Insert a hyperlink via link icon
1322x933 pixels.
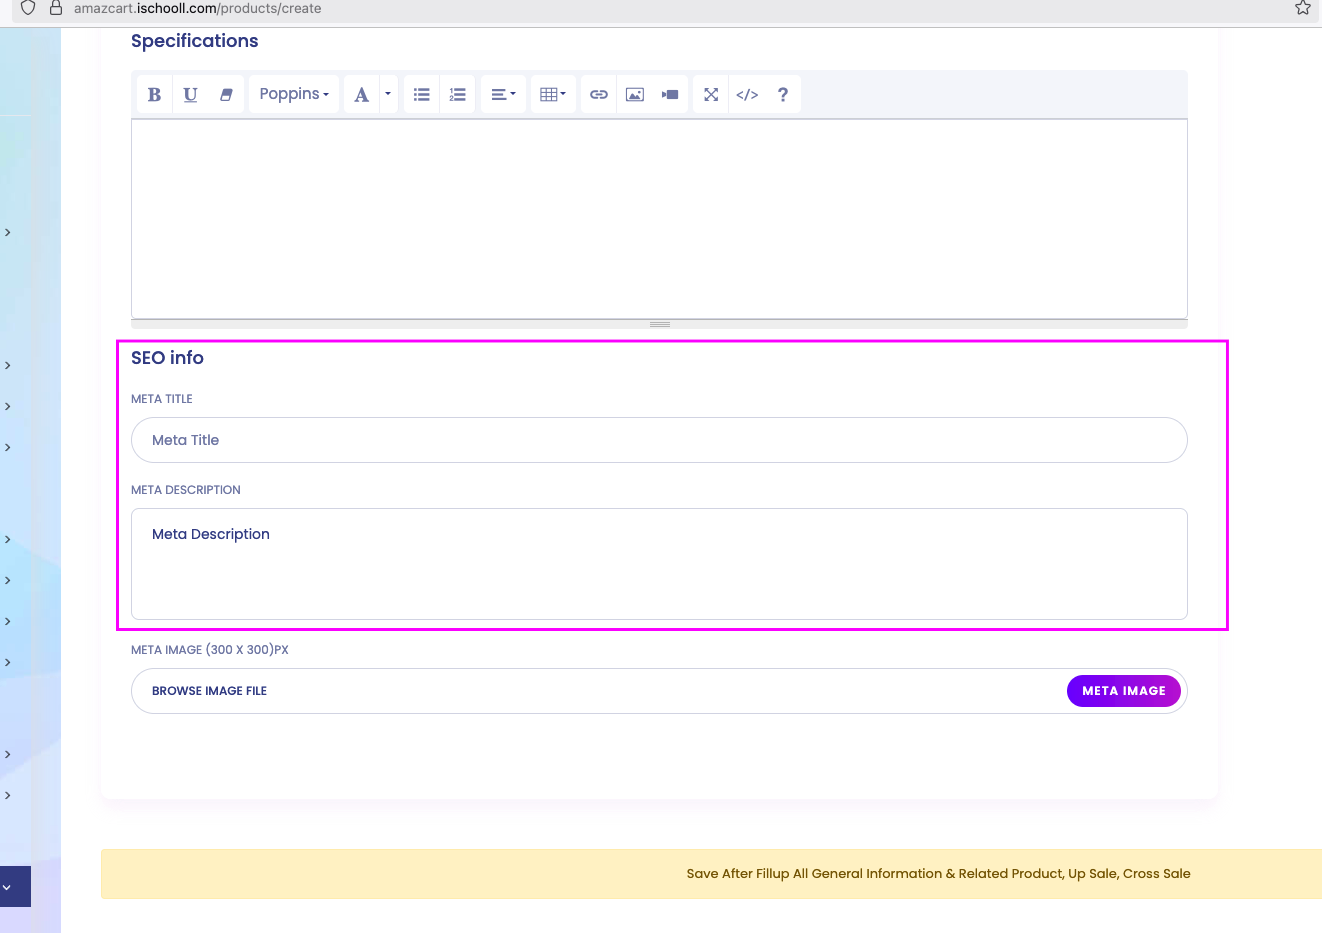click(599, 94)
